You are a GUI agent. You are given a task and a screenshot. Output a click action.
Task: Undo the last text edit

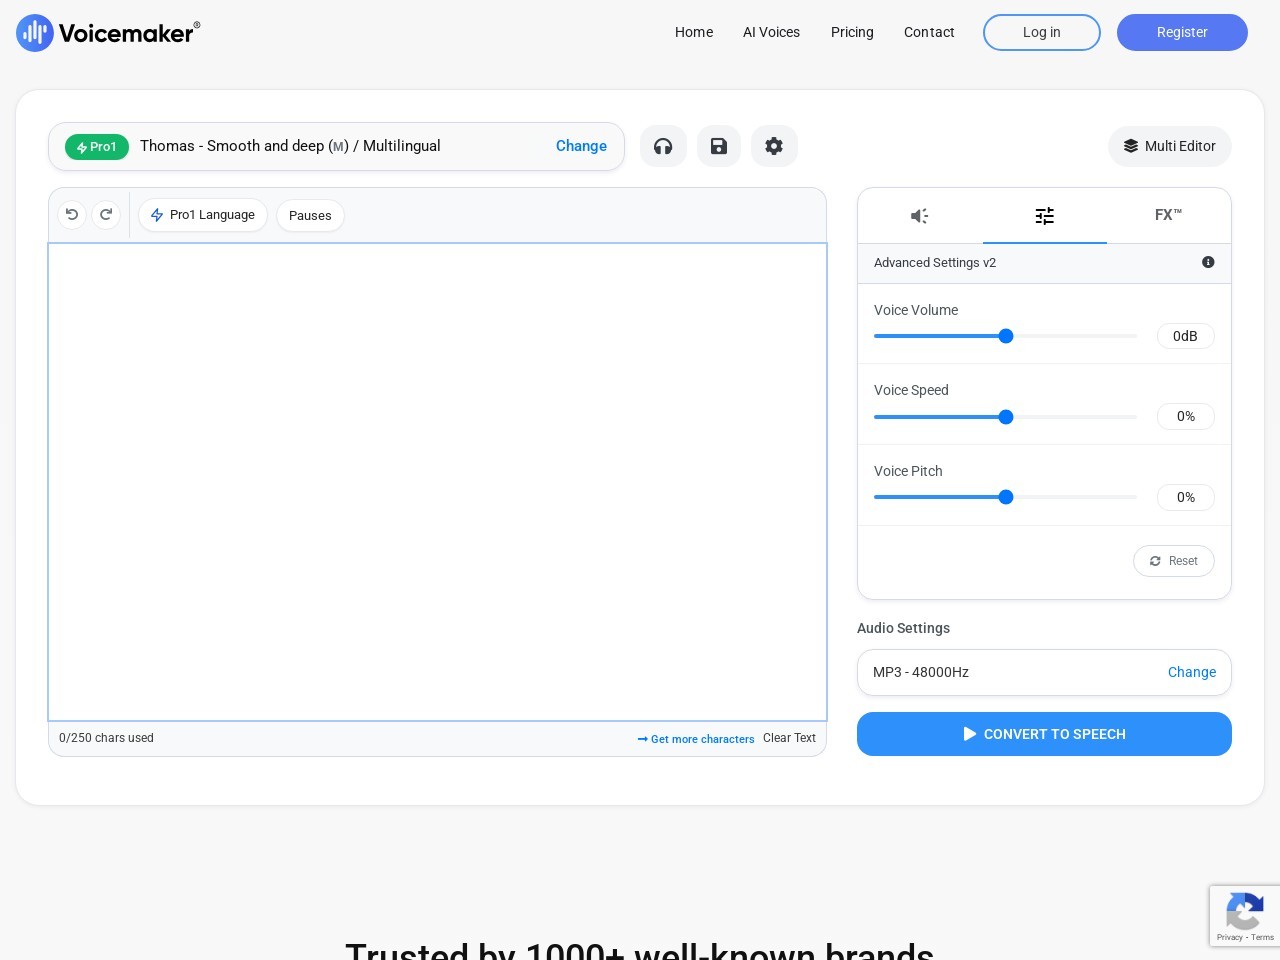point(72,215)
